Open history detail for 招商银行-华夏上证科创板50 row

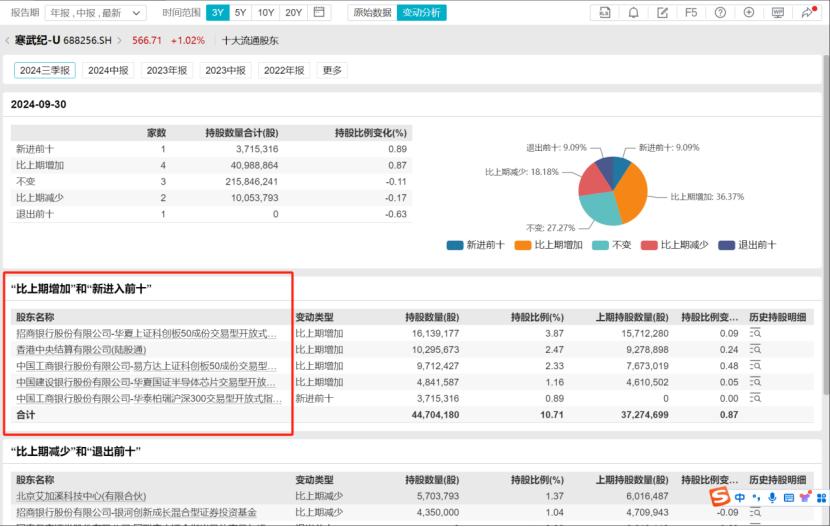tap(755, 333)
